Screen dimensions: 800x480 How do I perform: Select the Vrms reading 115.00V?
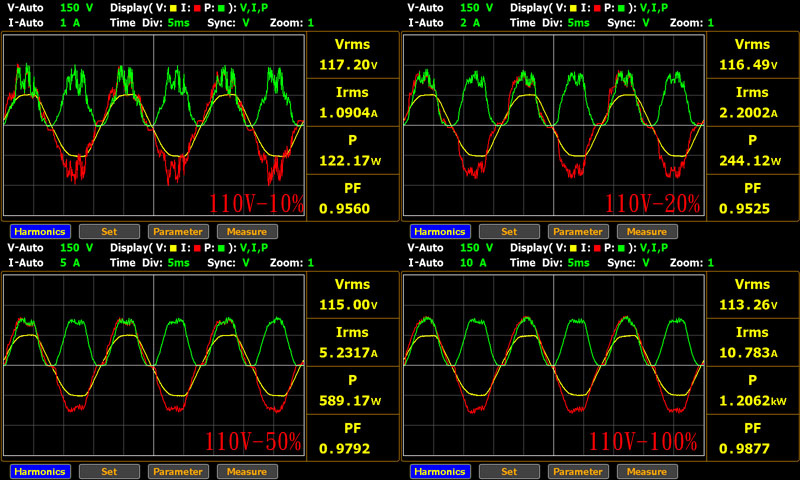[x=348, y=305]
